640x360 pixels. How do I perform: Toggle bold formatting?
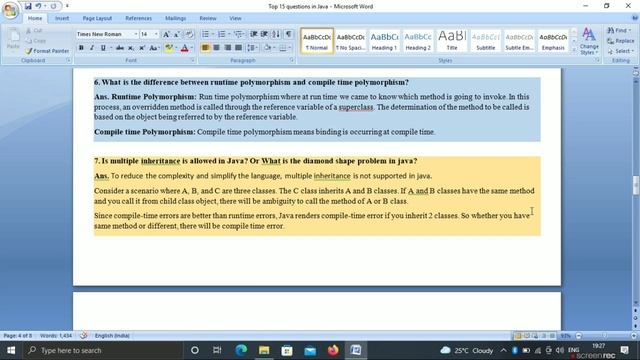tap(81, 48)
